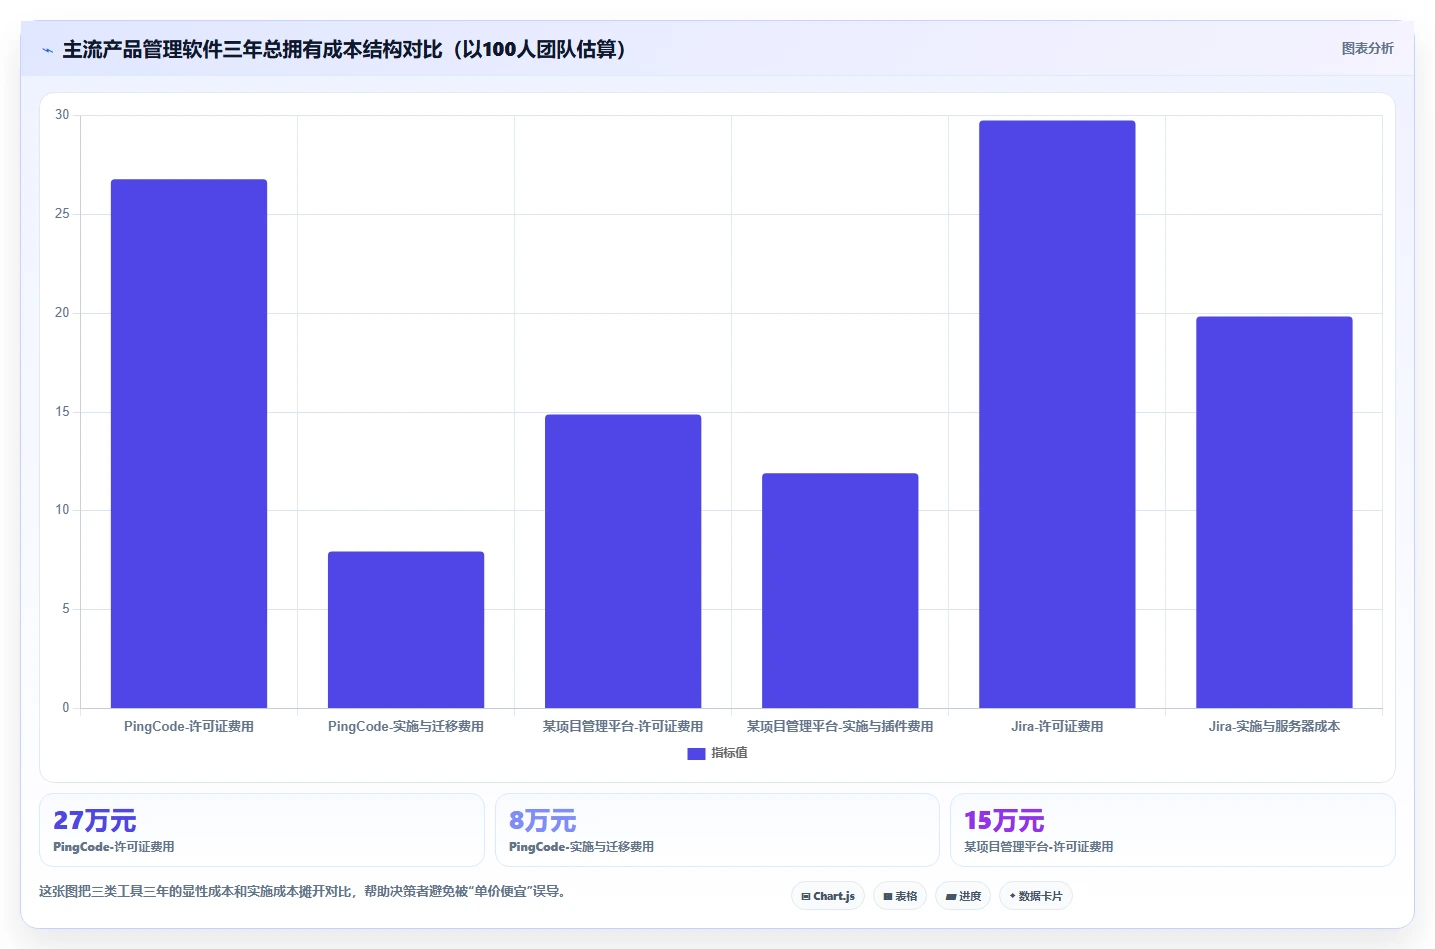The width and height of the screenshot is (1435, 949).
Task: Click the y-axis value 30
Action: point(62,115)
